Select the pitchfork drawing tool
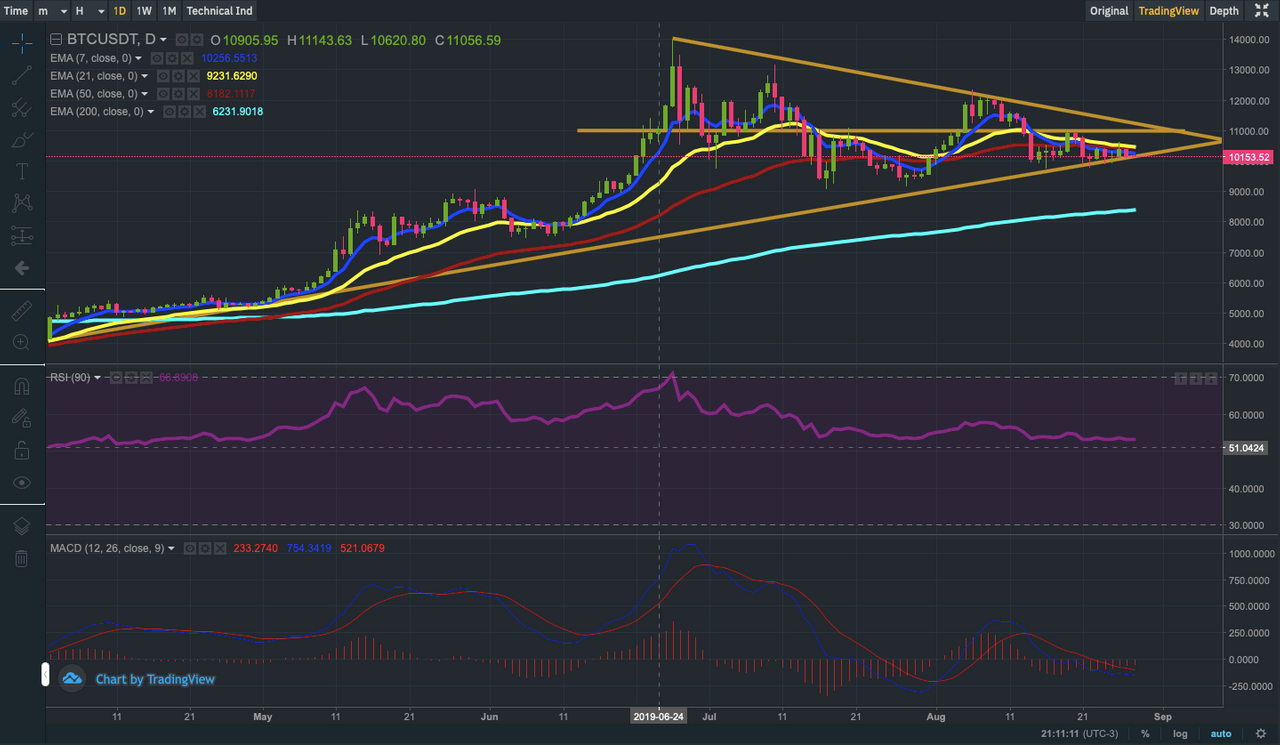The height and width of the screenshot is (745, 1280). coord(21,108)
